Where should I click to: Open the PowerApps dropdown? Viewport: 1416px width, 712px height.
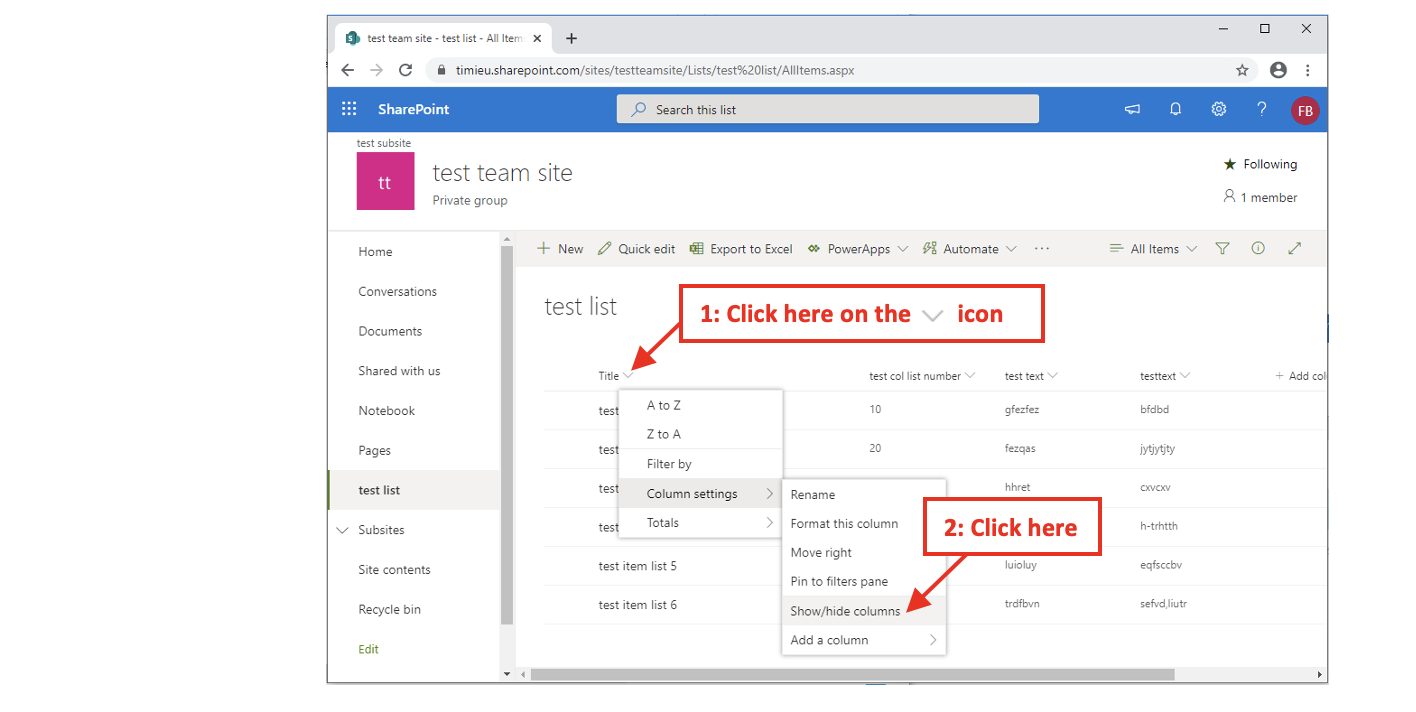[x=857, y=249]
